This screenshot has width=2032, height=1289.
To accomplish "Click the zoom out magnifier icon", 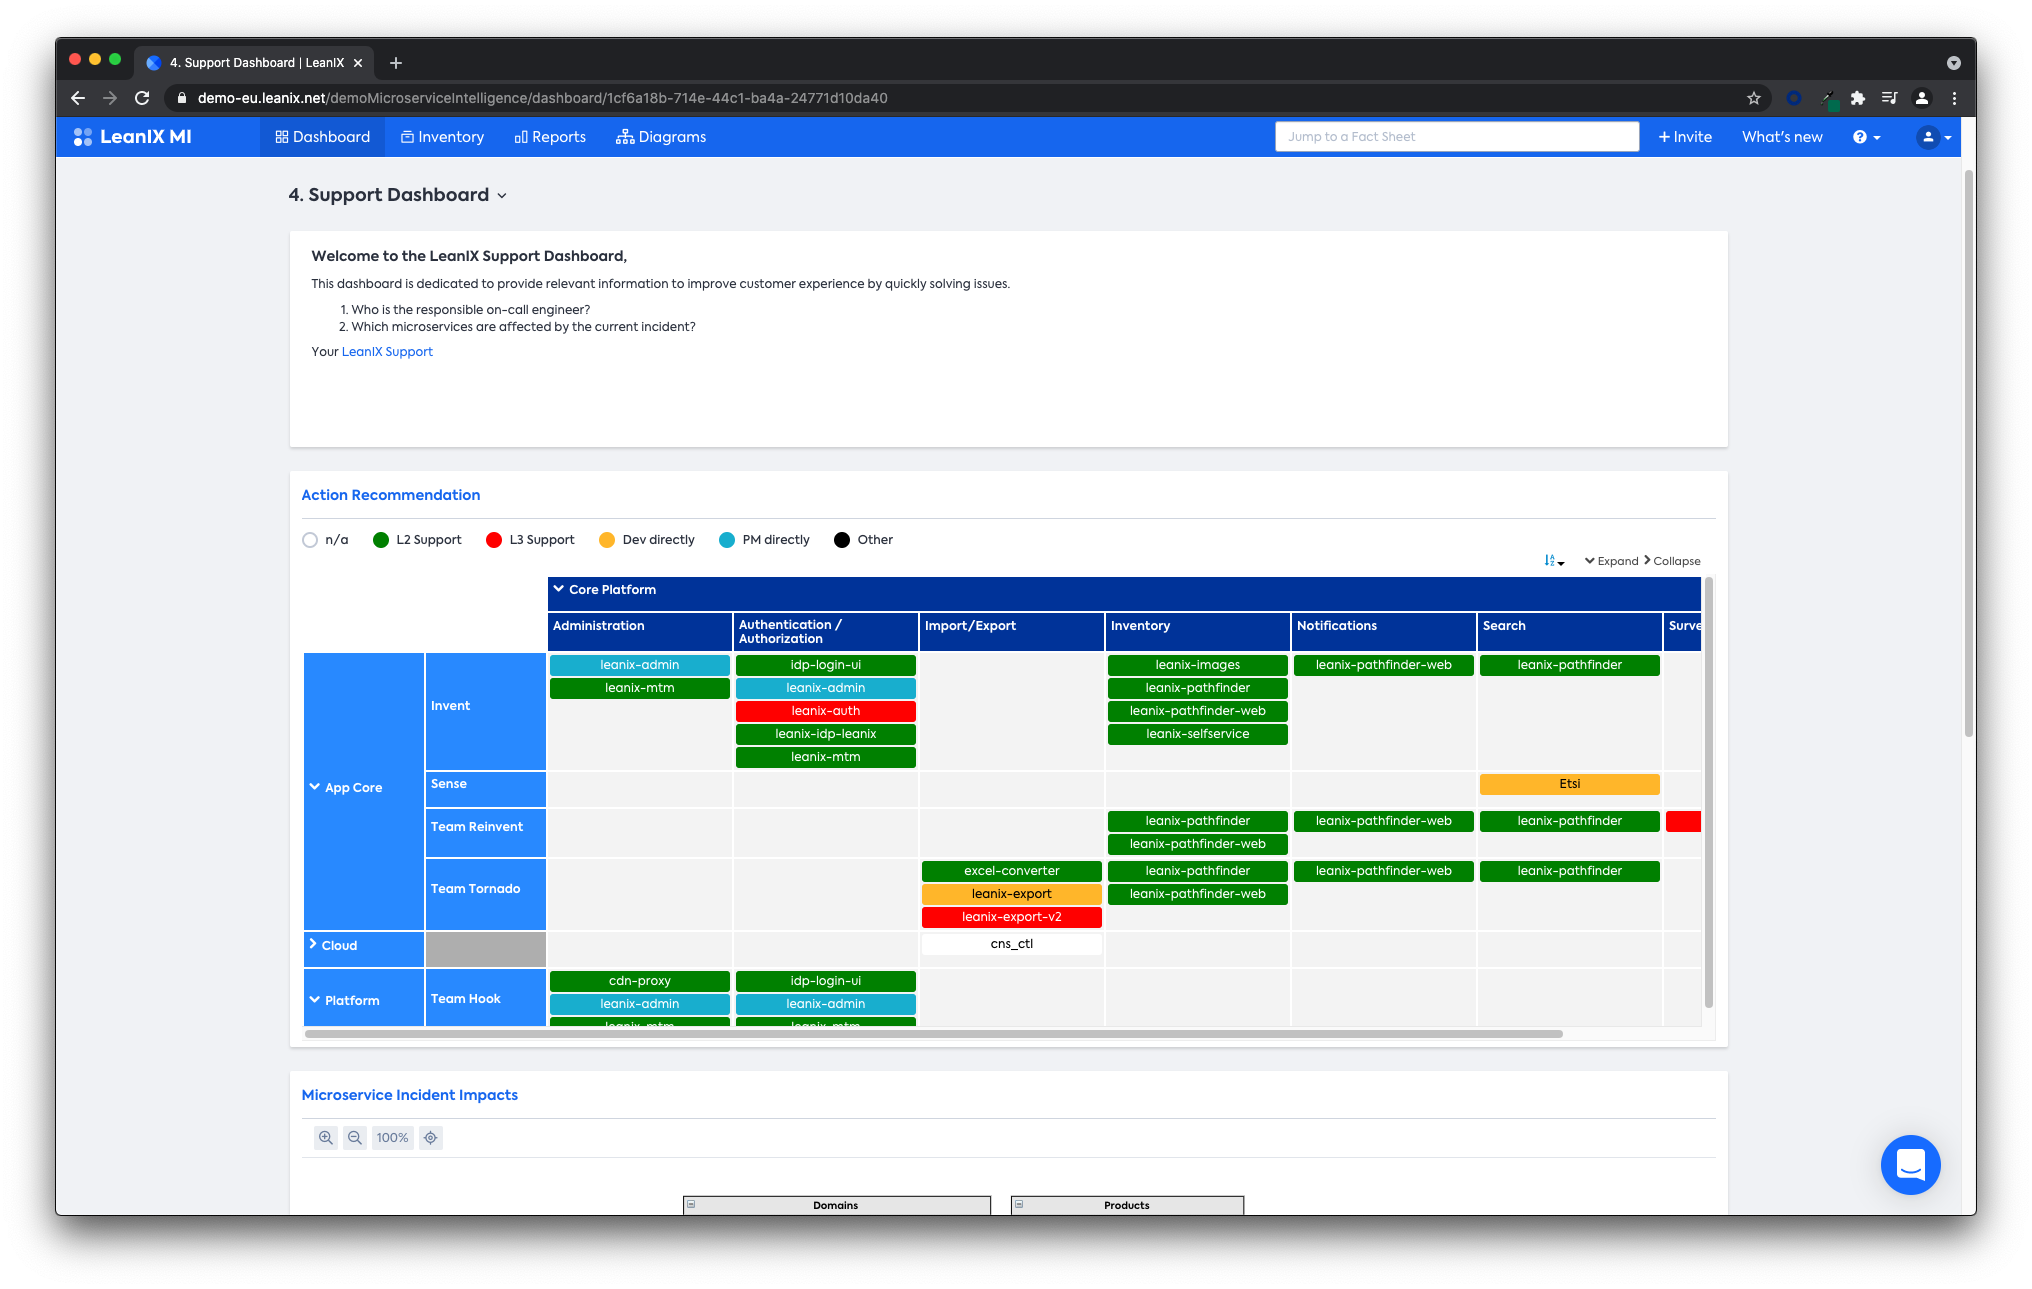I will click(354, 1138).
